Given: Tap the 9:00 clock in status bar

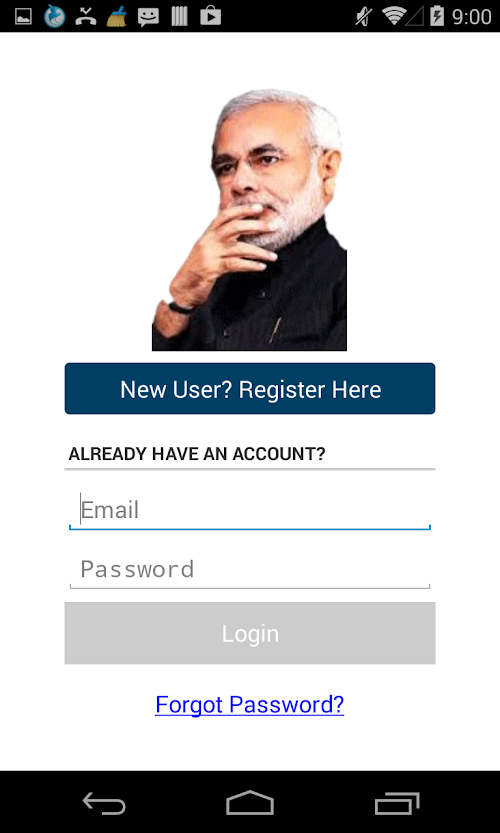Looking at the screenshot, I should tap(471, 16).
